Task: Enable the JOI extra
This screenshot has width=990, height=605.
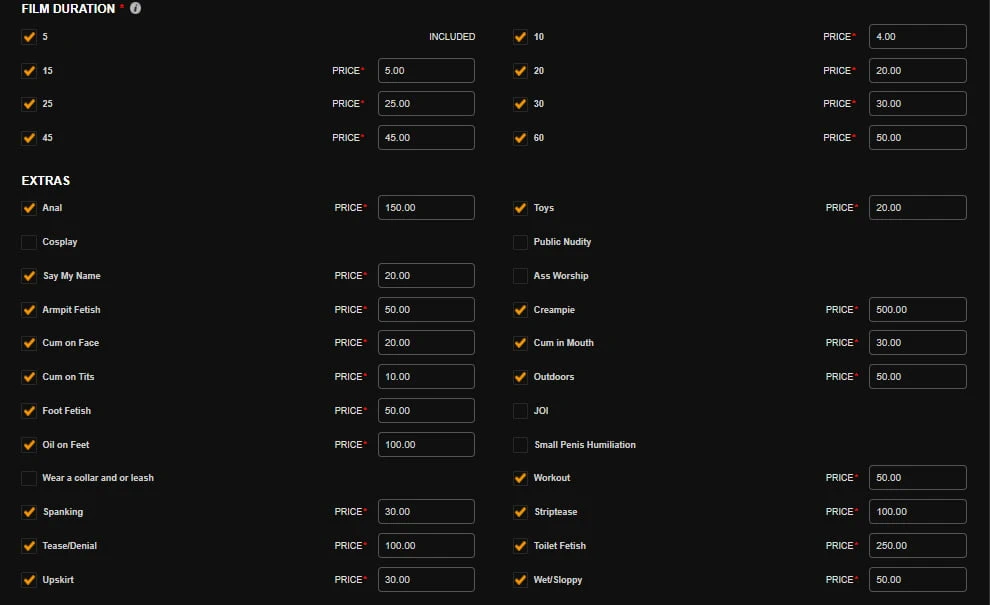Action: (520, 411)
